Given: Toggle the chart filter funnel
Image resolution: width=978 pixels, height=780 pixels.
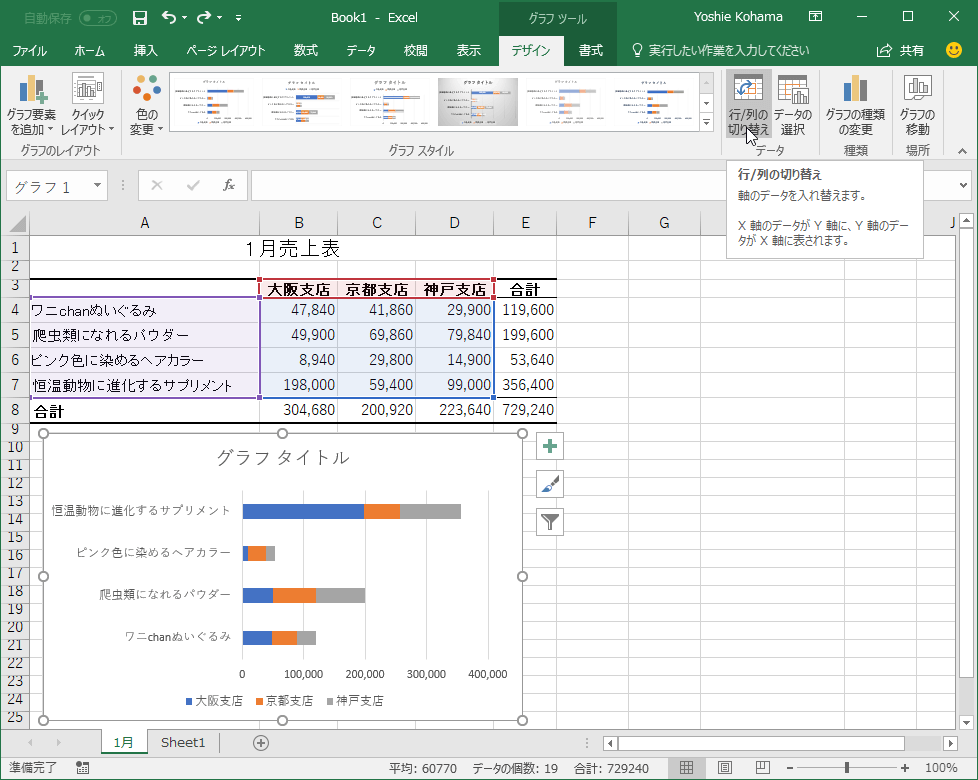Looking at the screenshot, I should [549, 522].
